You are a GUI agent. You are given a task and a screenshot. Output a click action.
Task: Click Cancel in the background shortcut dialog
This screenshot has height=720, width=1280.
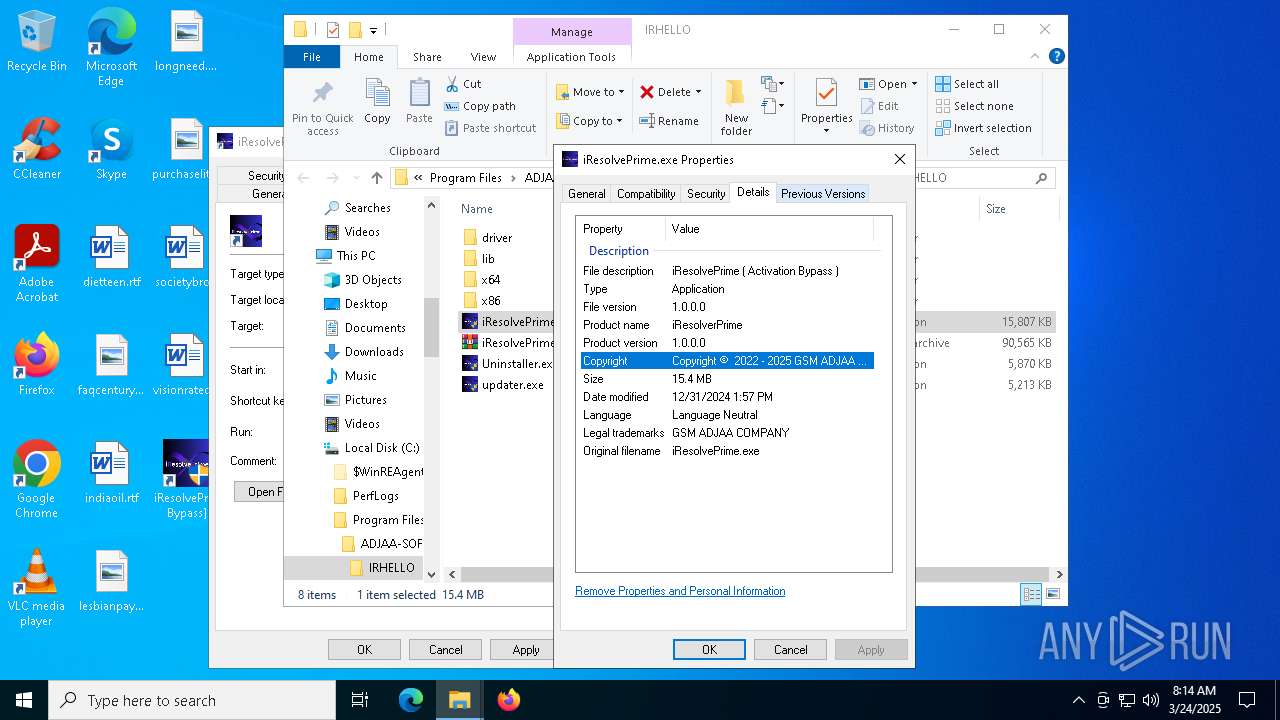(445, 650)
